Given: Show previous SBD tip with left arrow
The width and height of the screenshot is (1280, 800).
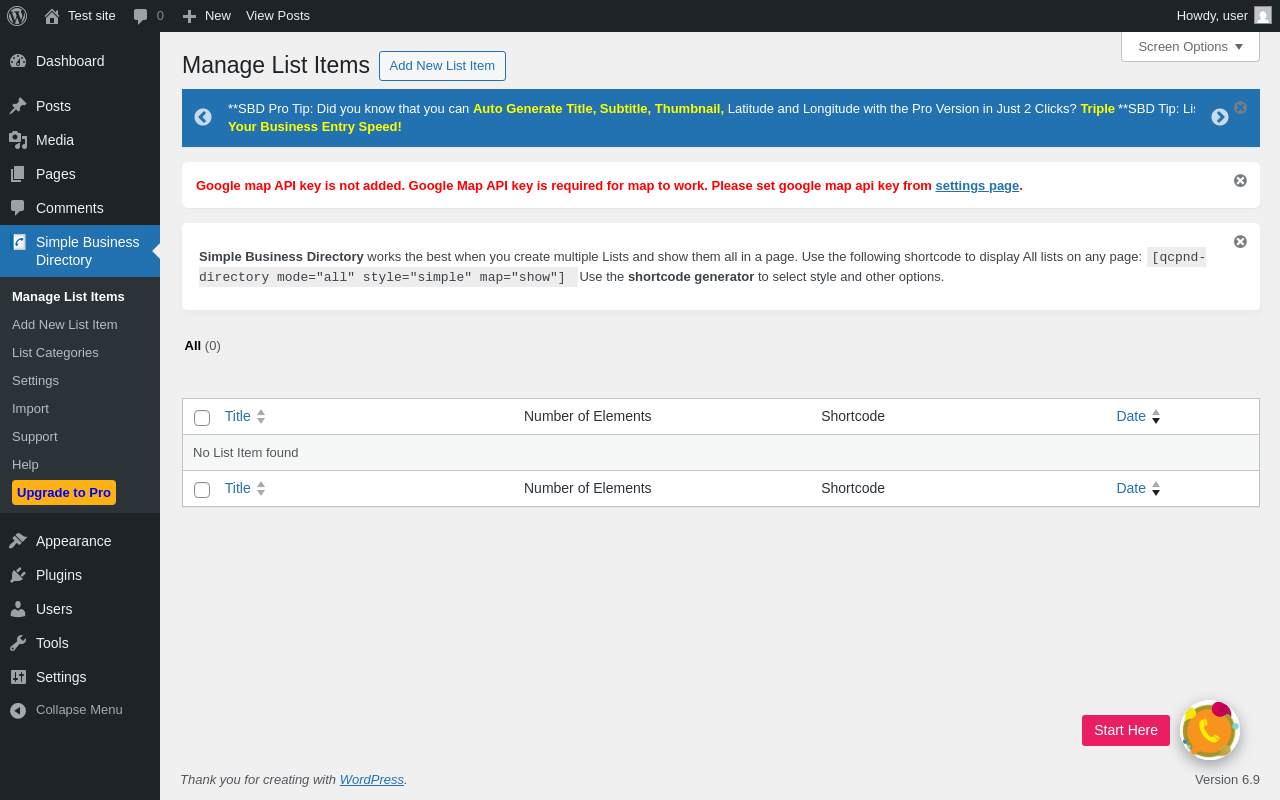Looking at the screenshot, I should [203, 117].
